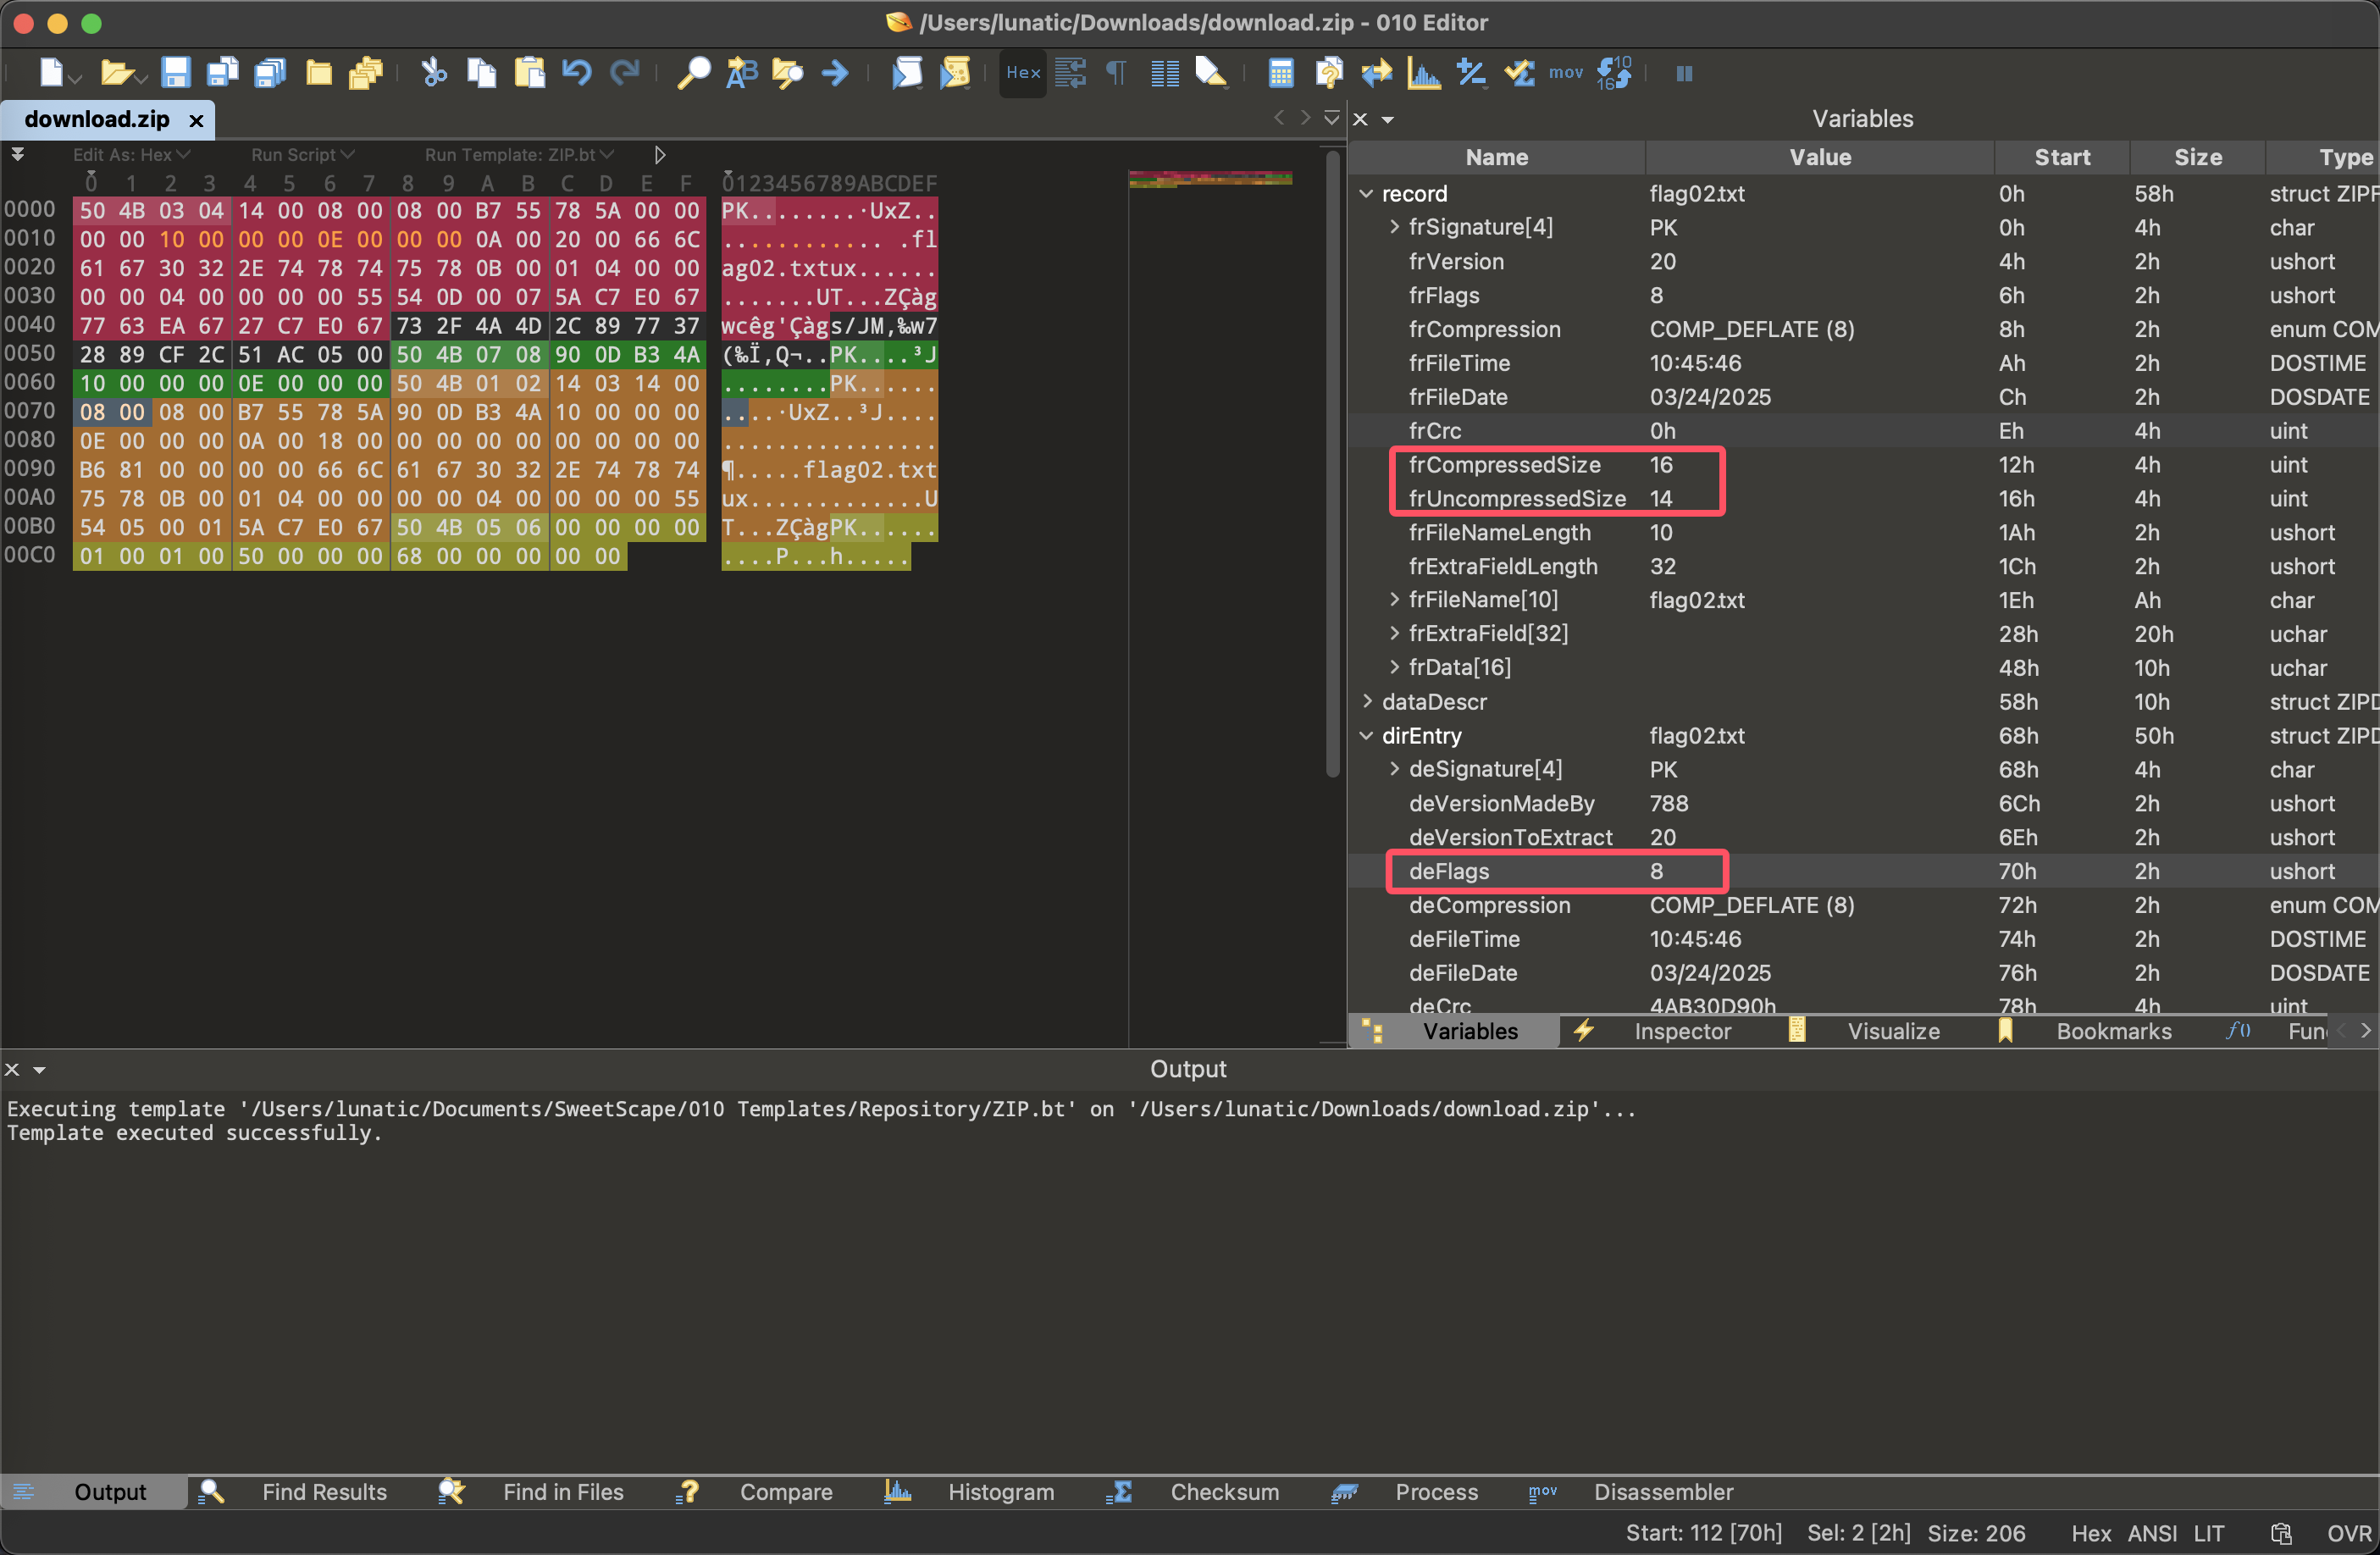Screen dimensions: 2380x1555
Task: Collapse the record struct row
Action: coord(1366,194)
